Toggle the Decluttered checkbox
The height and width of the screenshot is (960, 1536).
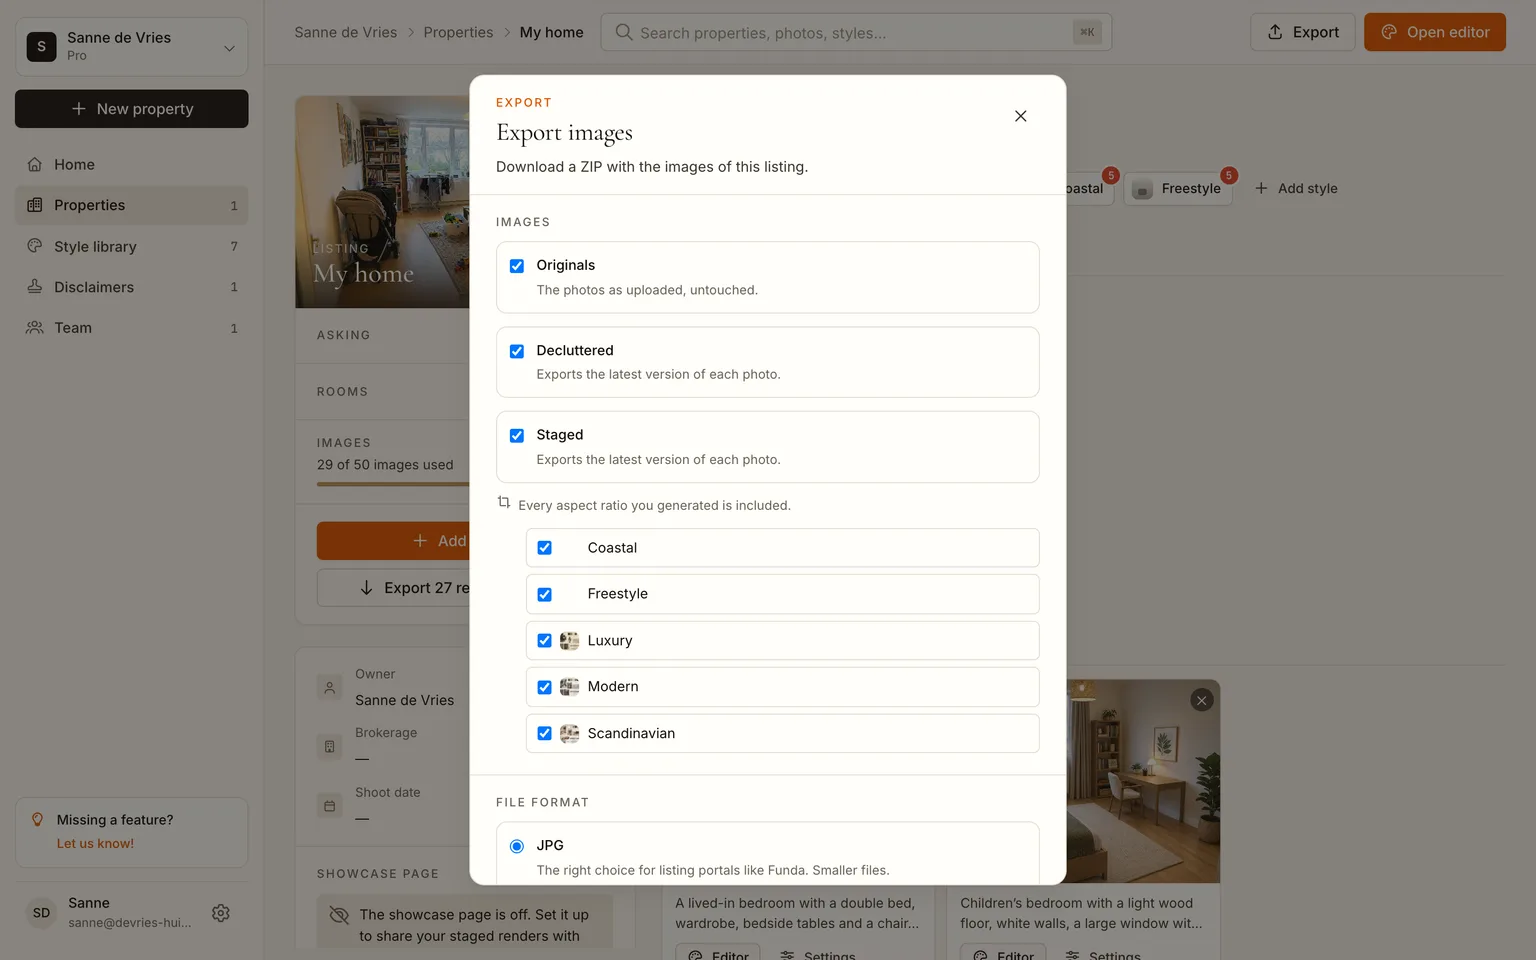(517, 351)
